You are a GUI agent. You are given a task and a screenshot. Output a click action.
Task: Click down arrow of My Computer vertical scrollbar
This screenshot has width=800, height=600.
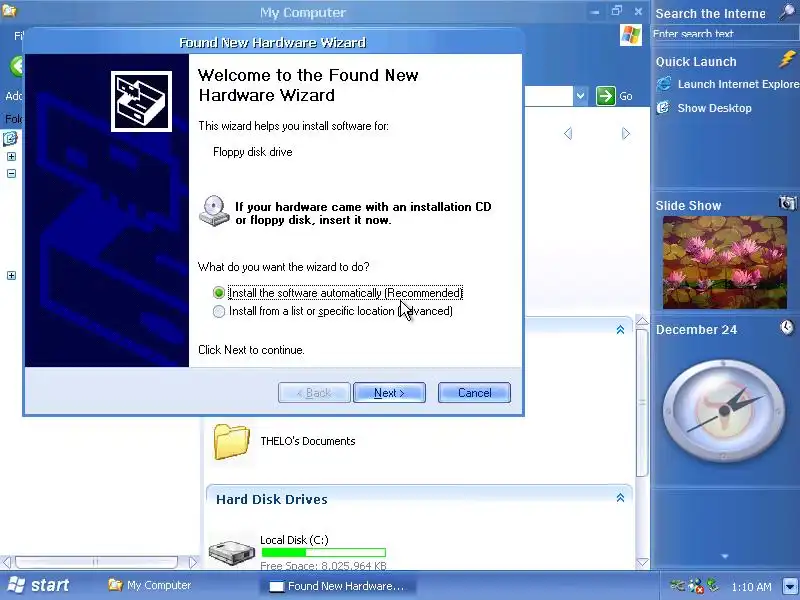pos(642,562)
